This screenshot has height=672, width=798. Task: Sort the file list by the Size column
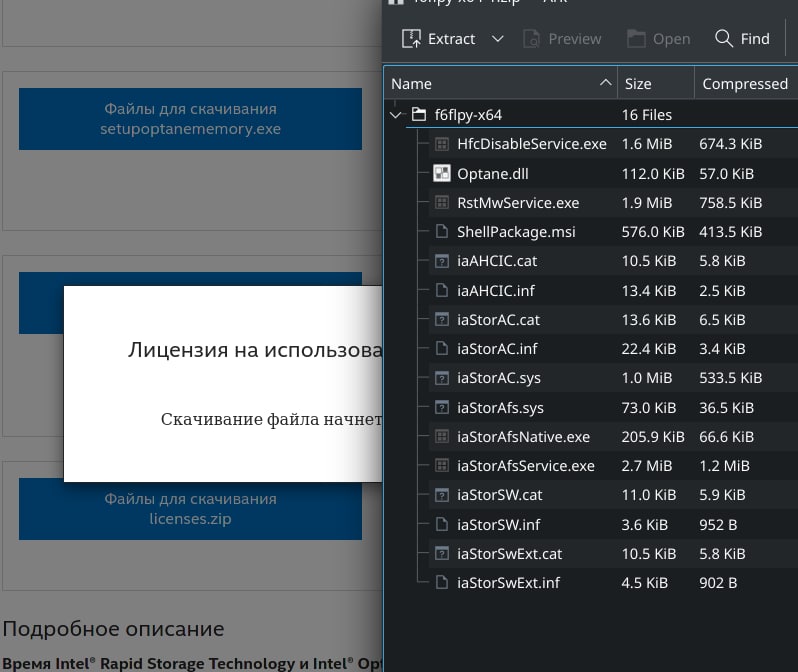coord(656,83)
